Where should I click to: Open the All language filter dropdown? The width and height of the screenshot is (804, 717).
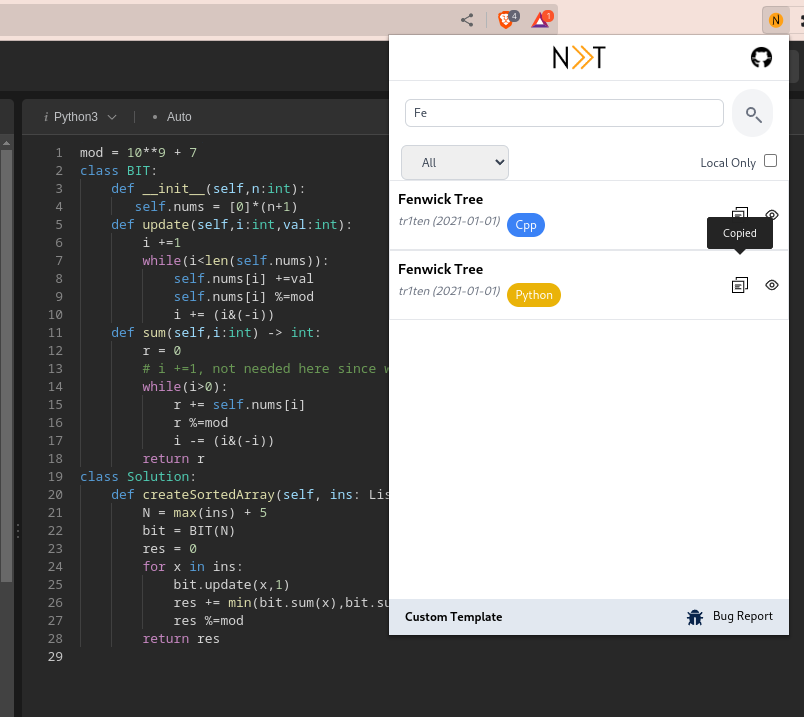[x=455, y=162]
